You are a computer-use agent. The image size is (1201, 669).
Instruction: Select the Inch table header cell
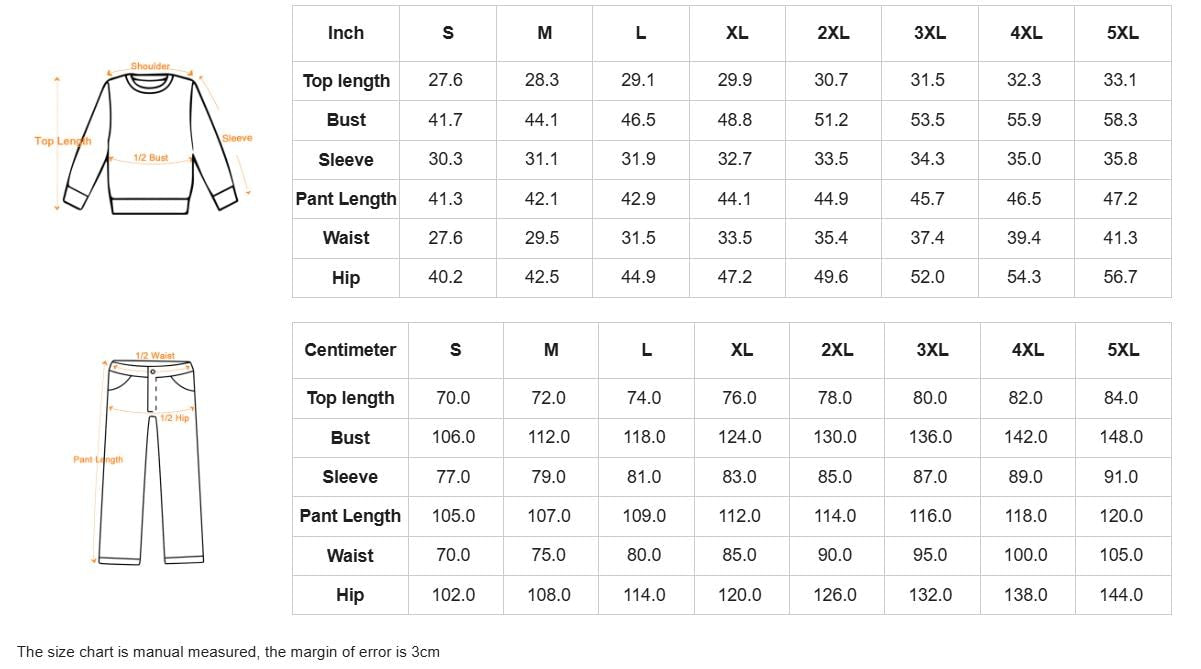coord(346,33)
